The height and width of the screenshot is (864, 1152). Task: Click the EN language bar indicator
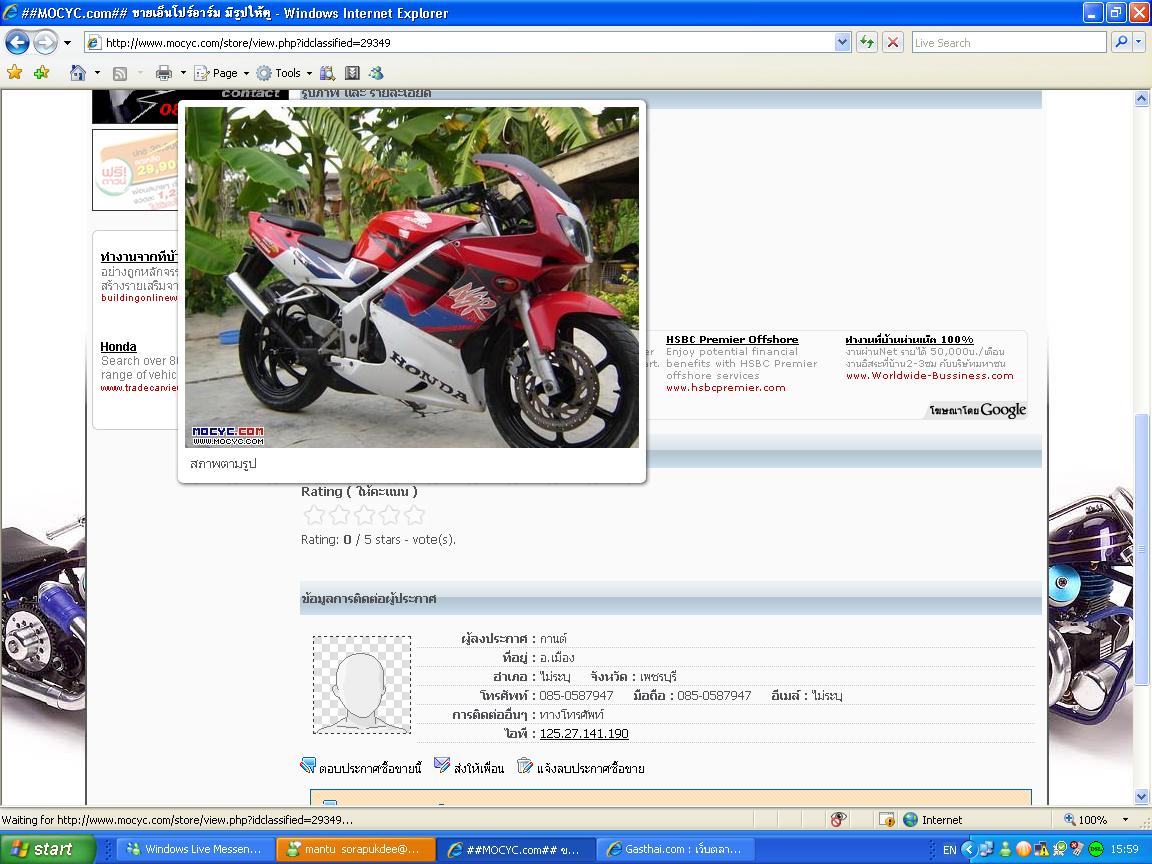(949, 849)
